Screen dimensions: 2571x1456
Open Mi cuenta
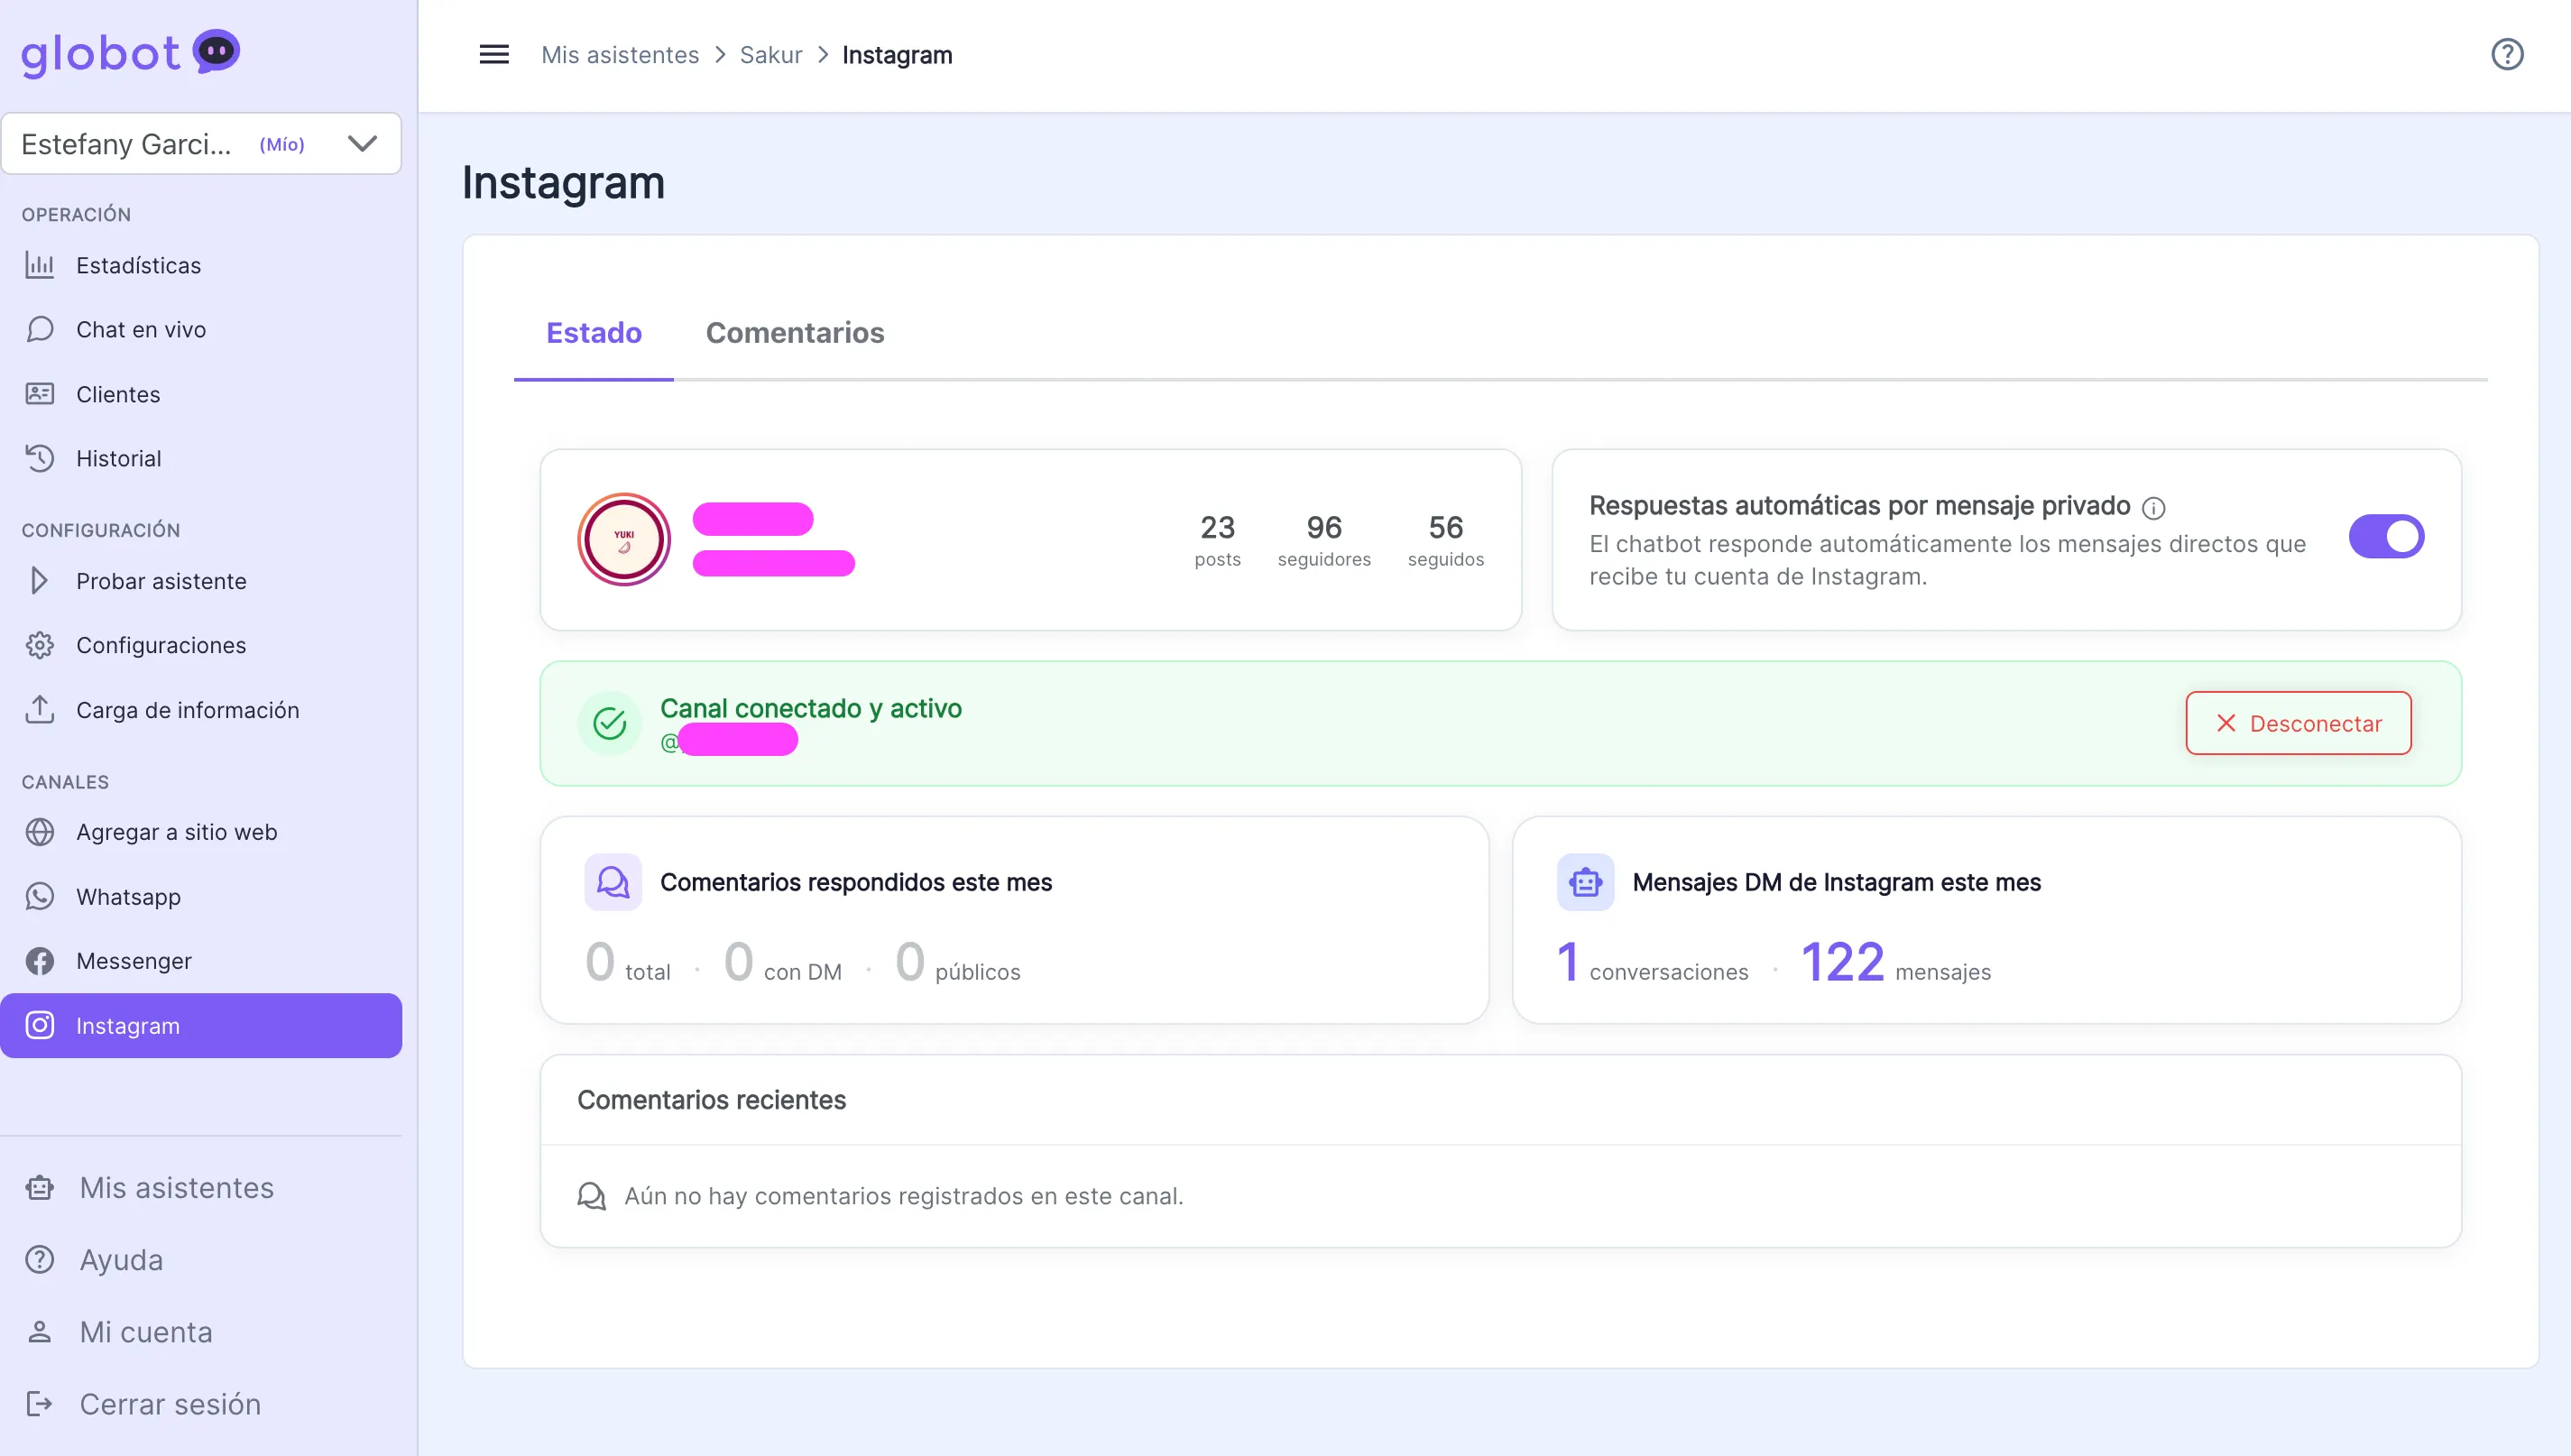[146, 1332]
